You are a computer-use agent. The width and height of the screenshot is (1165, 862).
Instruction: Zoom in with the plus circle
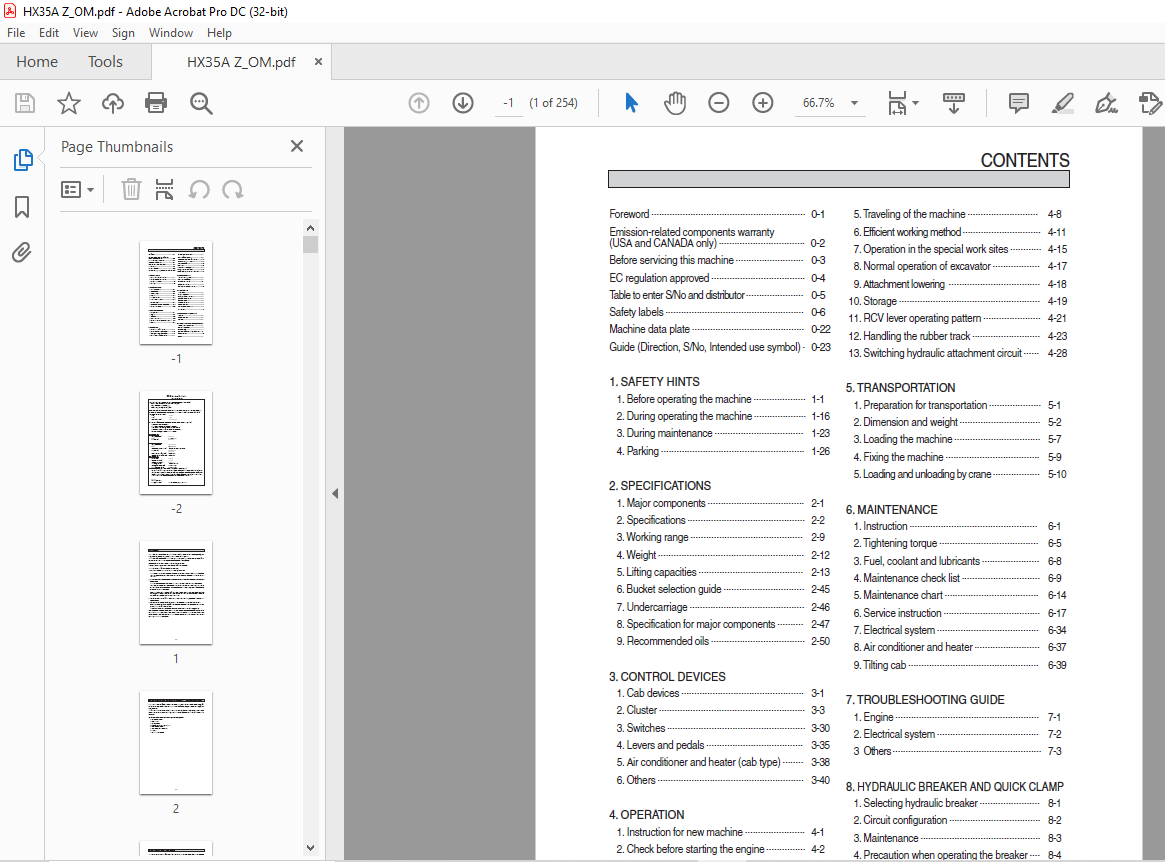pos(762,103)
